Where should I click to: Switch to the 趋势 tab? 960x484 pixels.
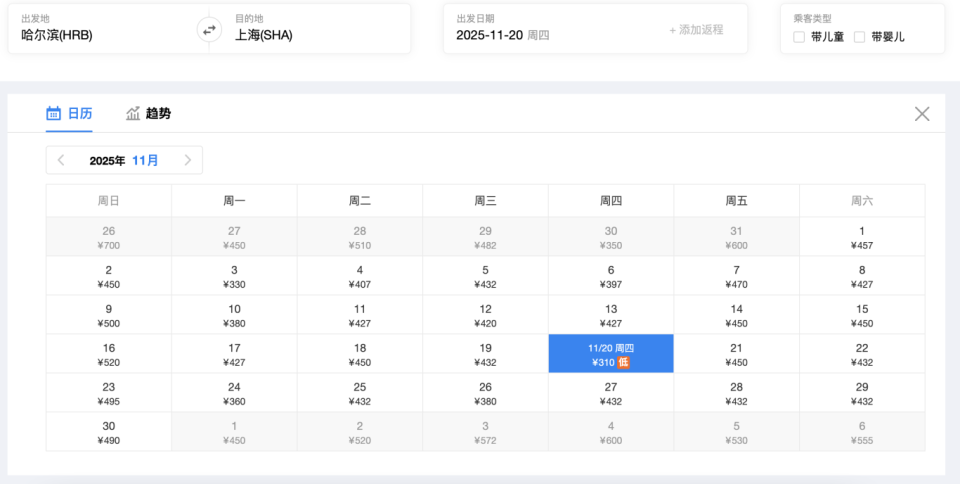coord(158,114)
